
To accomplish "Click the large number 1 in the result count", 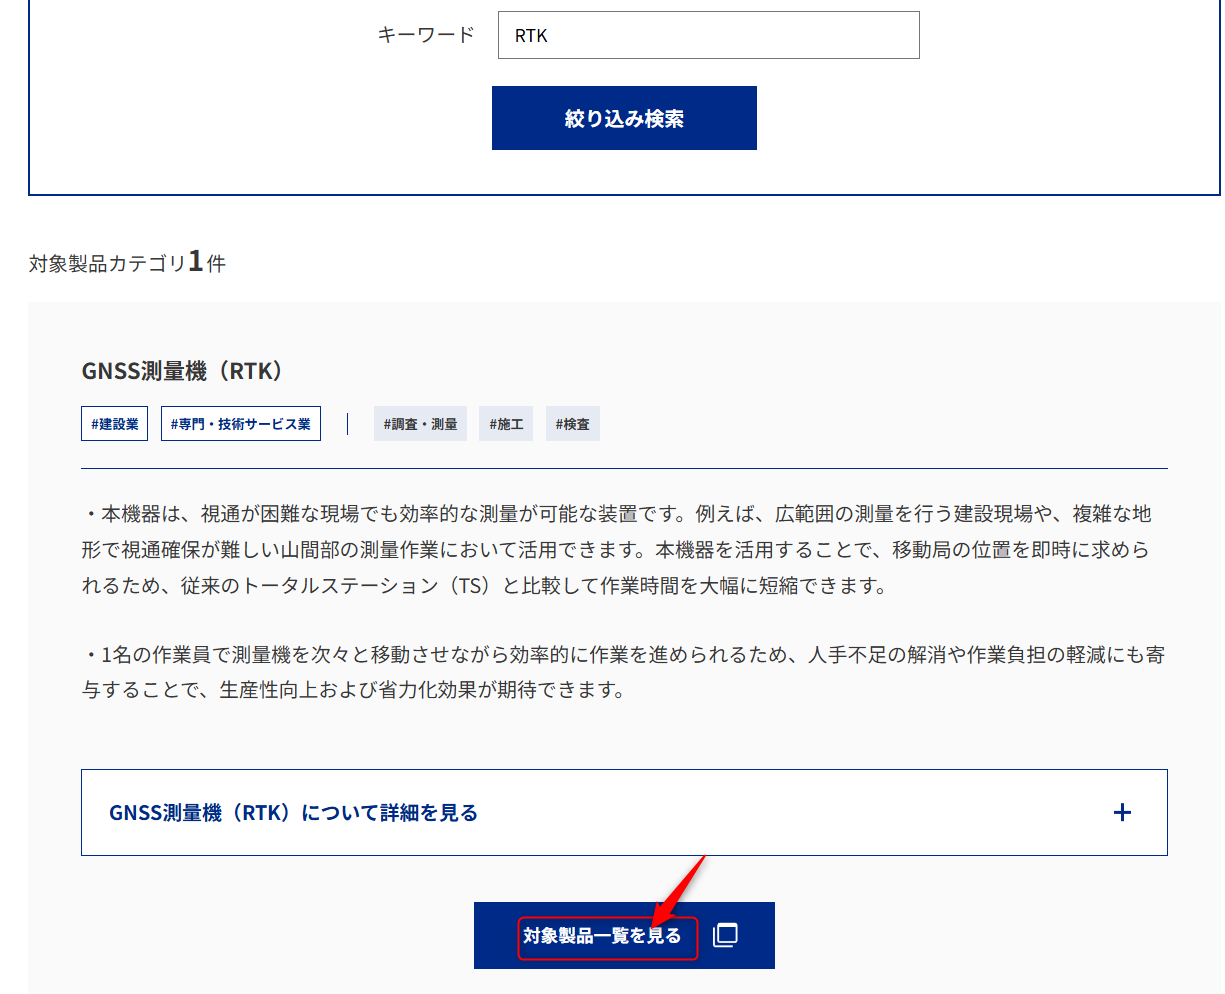I will click(x=196, y=261).
